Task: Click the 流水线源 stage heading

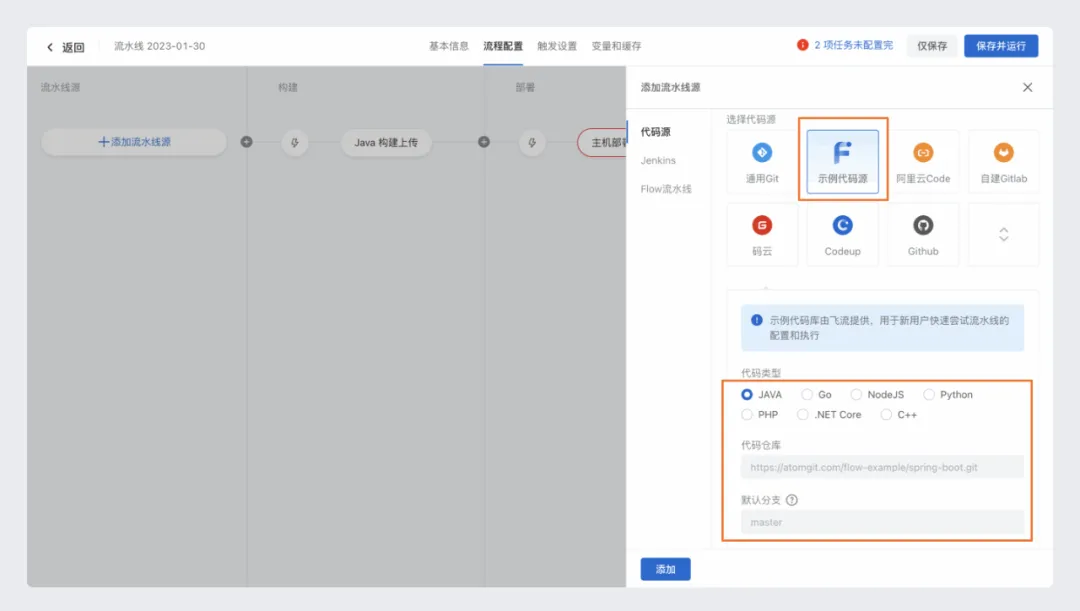Action: [61, 87]
